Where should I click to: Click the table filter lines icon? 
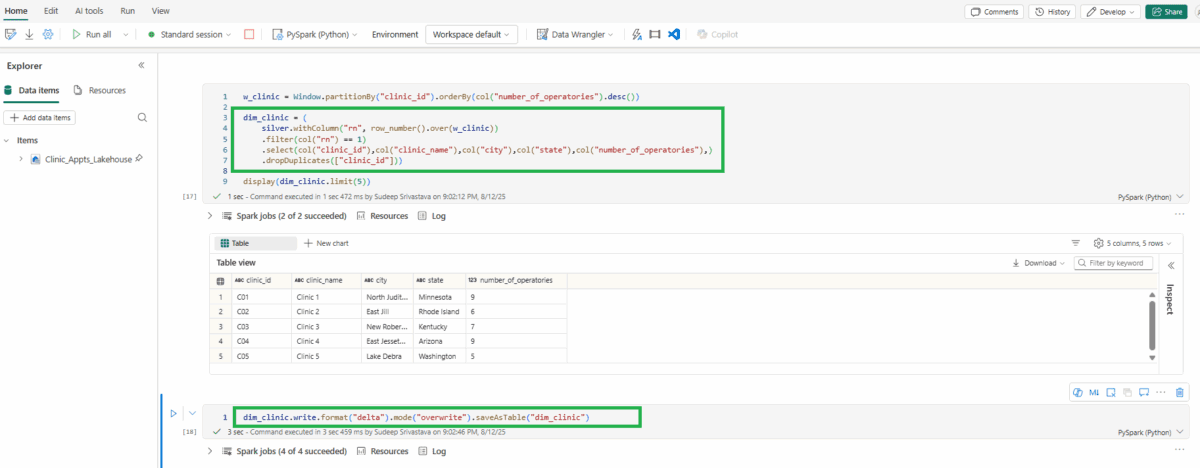[1076, 243]
